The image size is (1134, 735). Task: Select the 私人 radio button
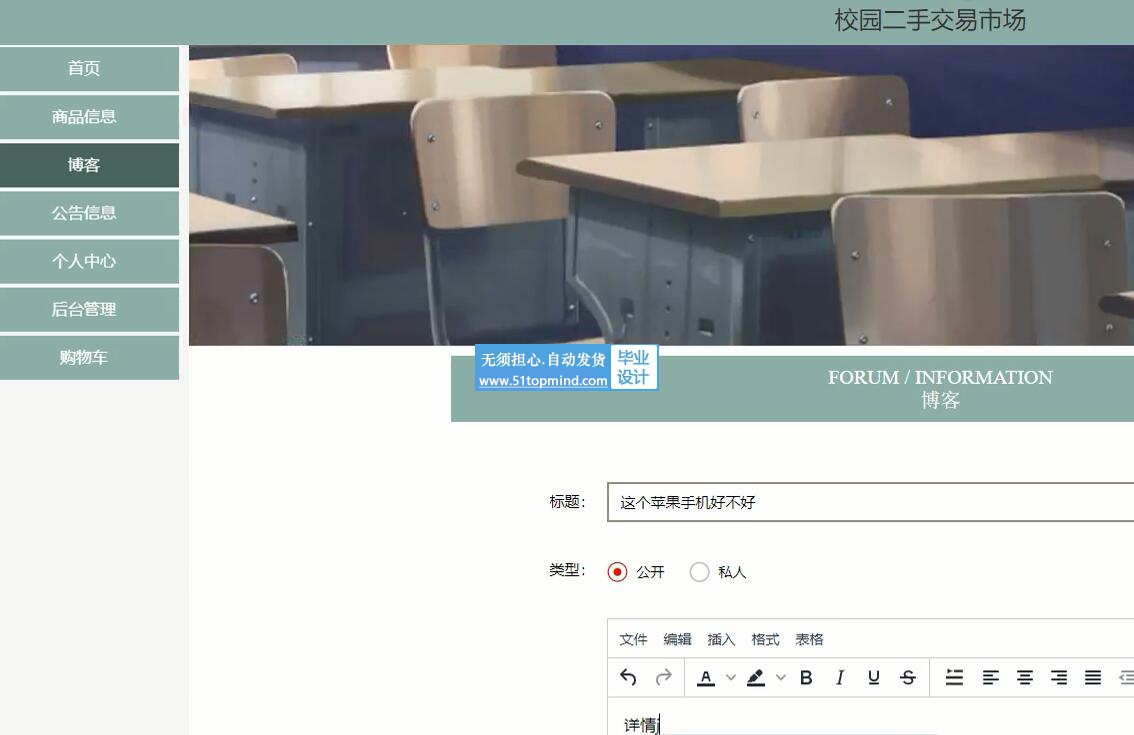[699, 572]
